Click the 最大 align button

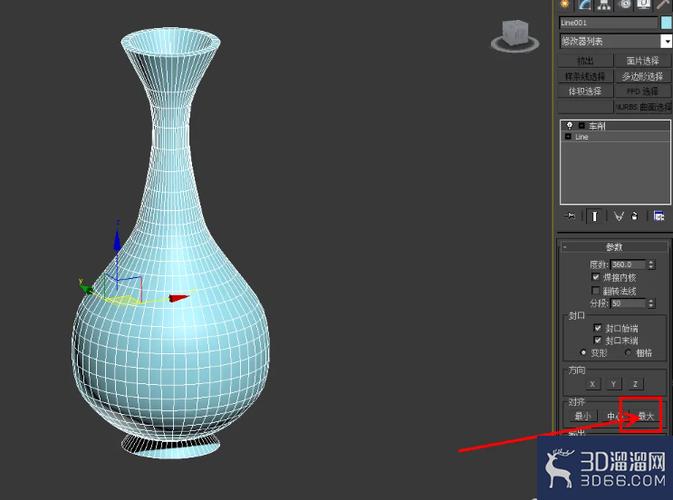(x=646, y=415)
